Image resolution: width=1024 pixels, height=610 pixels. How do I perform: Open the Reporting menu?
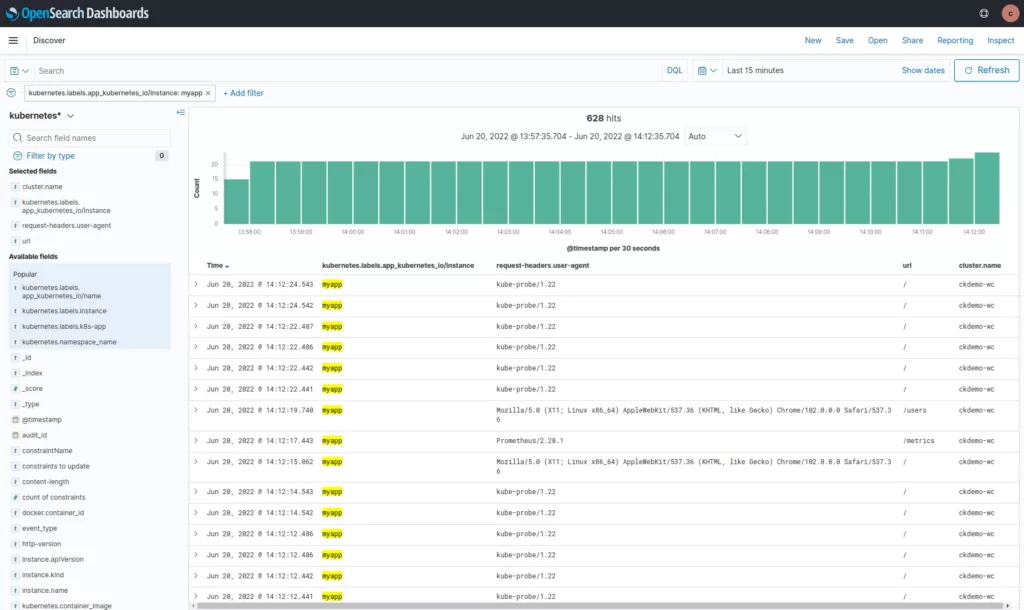(x=954, y=41)
